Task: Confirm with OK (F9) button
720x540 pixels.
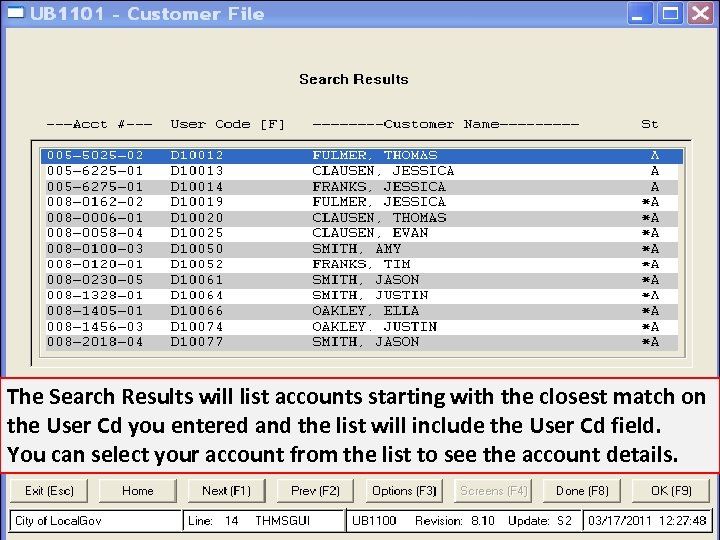Action: pyautogui.click(x=671, y=491)
